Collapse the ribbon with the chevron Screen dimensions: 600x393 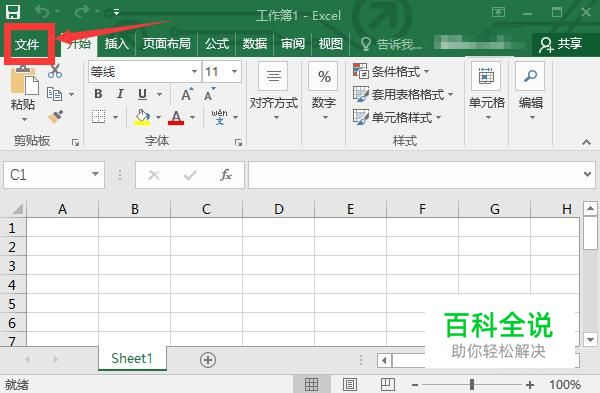point(586,143)
